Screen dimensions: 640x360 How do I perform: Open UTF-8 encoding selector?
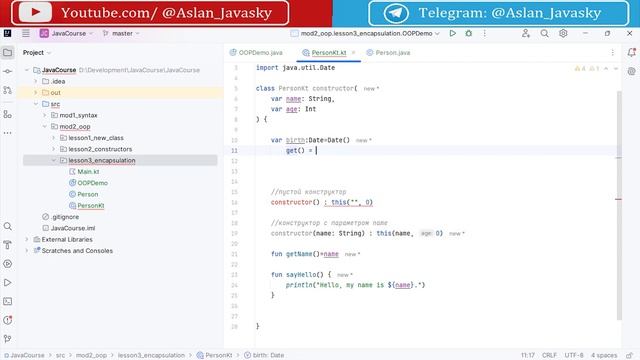click(574, 356)
